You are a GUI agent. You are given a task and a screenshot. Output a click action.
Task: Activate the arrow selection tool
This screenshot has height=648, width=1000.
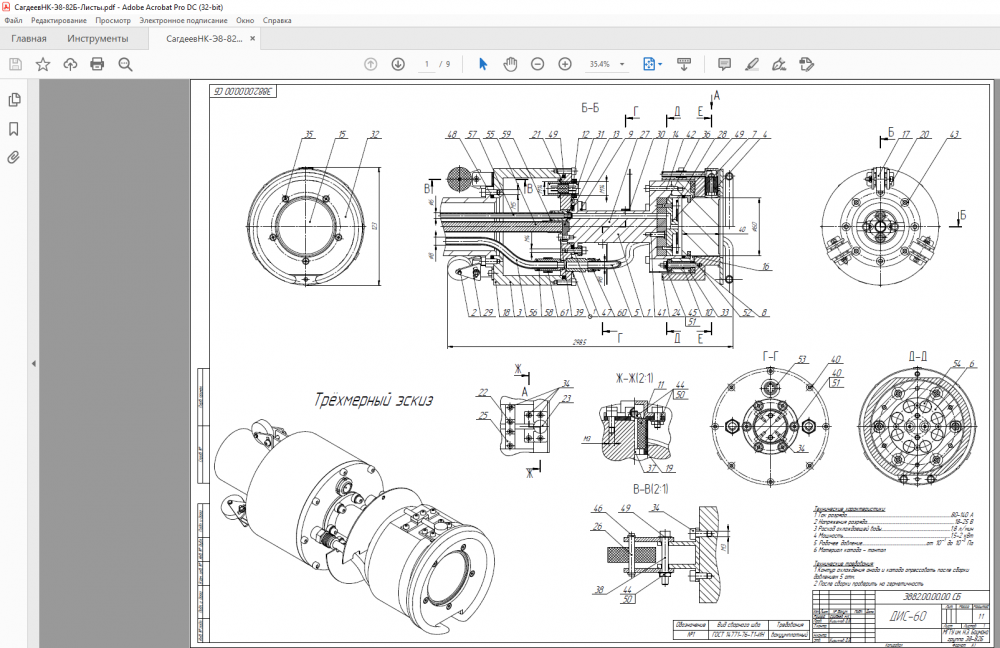click(483, 64)
